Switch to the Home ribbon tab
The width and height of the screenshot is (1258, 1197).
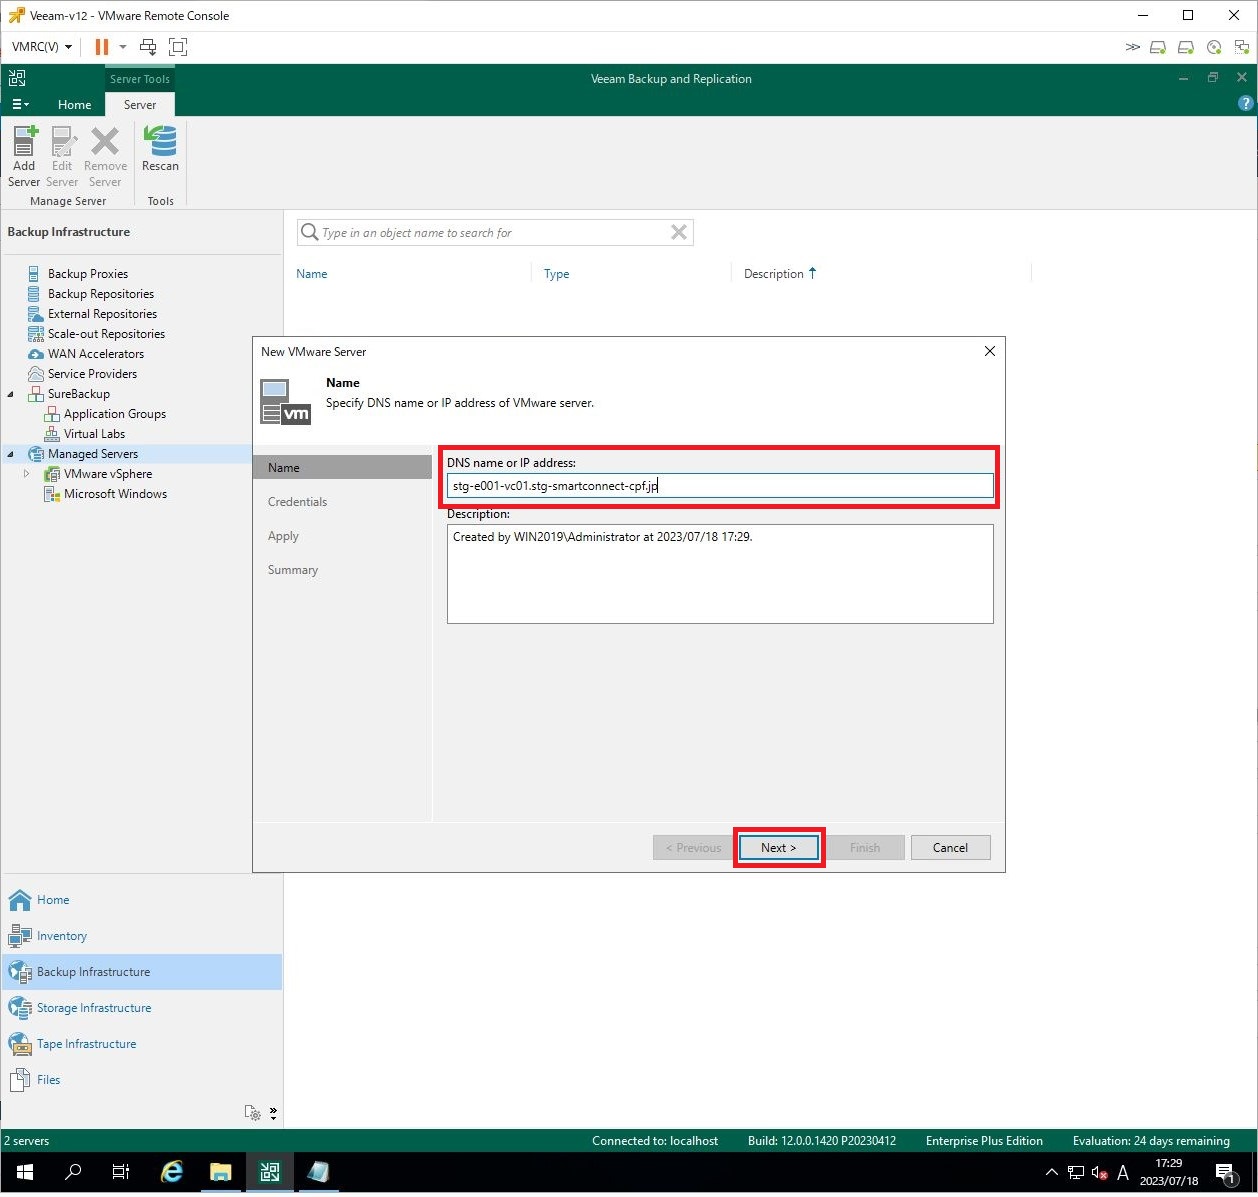coord(74,104)
